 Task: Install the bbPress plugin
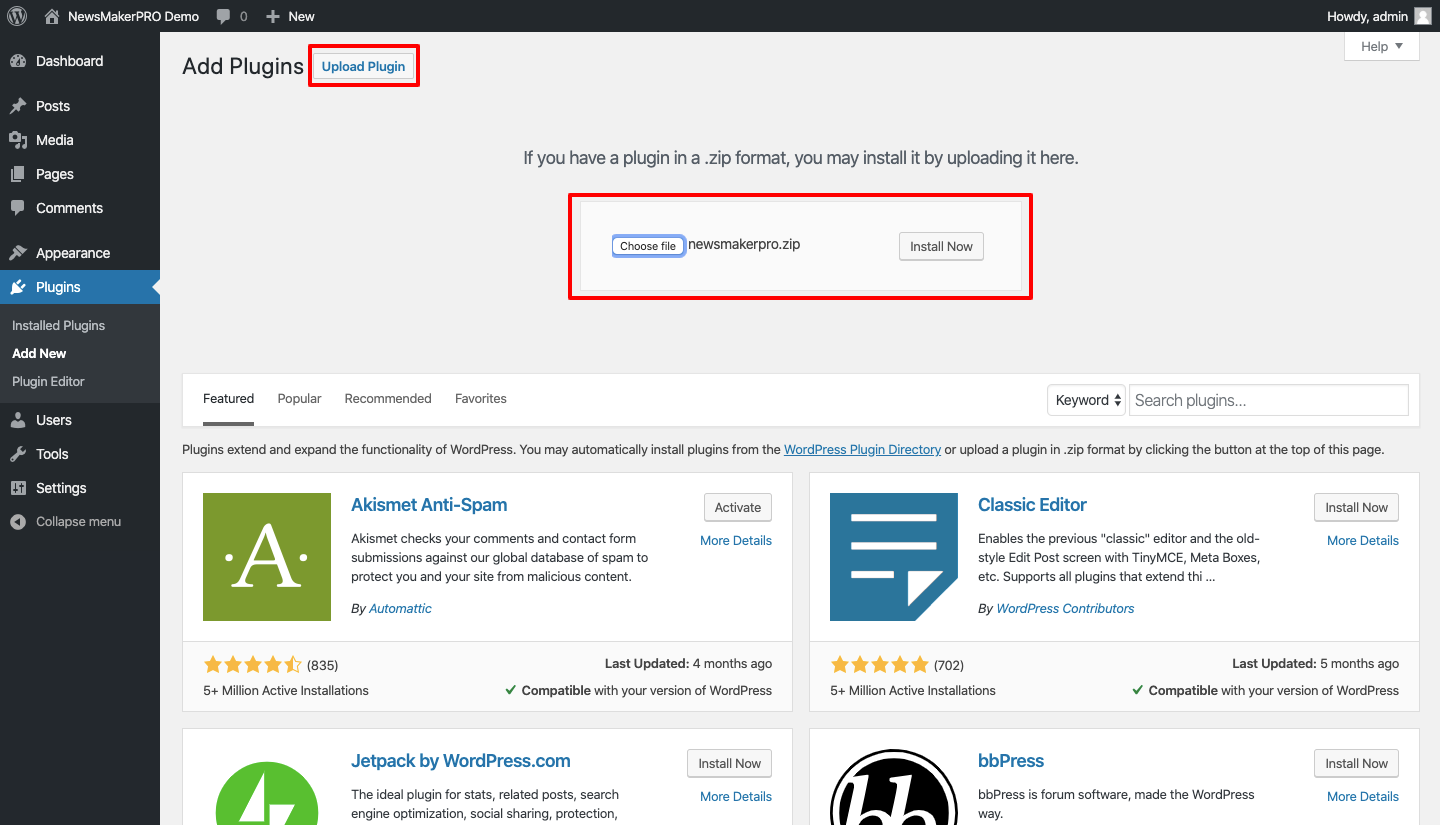[1356, 763]
